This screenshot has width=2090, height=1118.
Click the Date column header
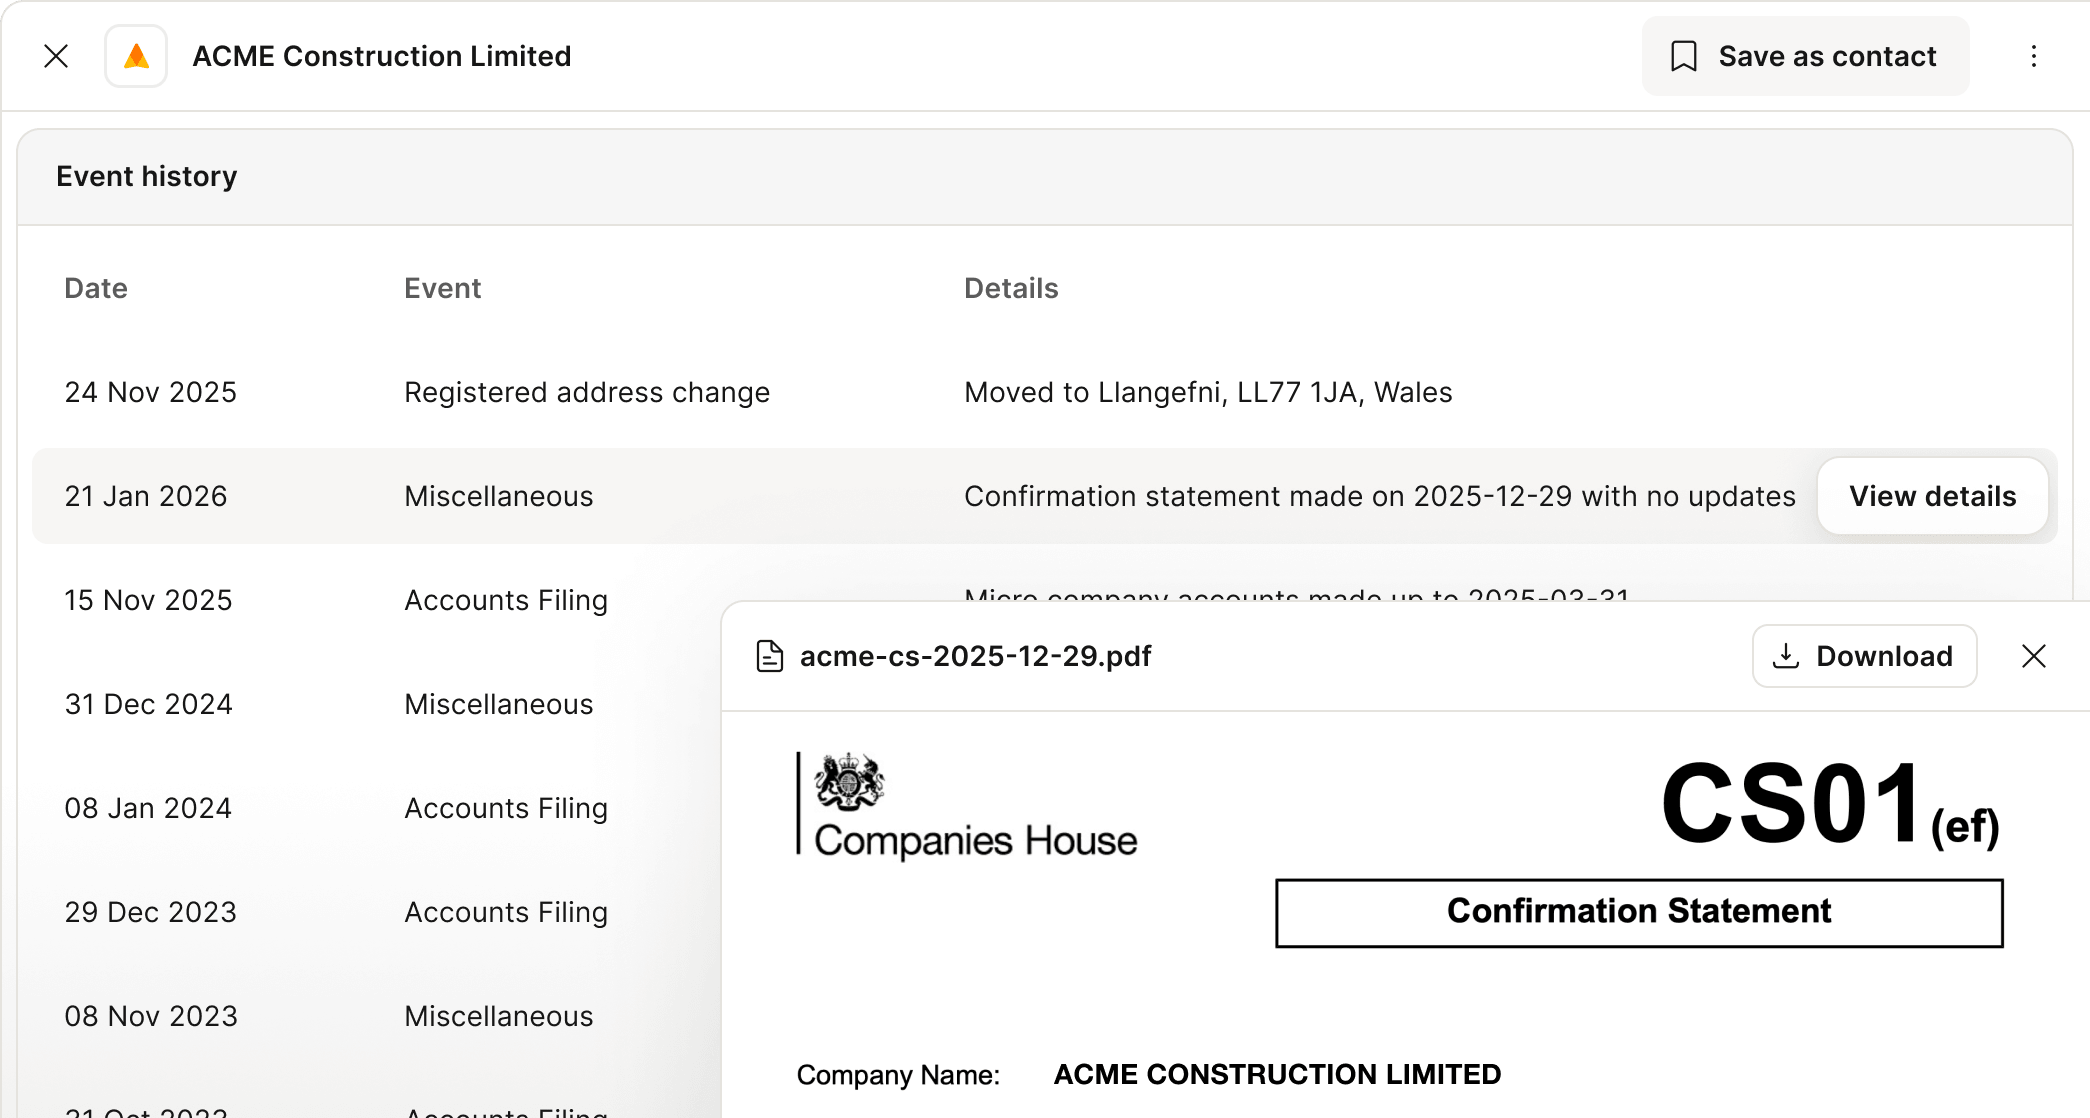96,288
